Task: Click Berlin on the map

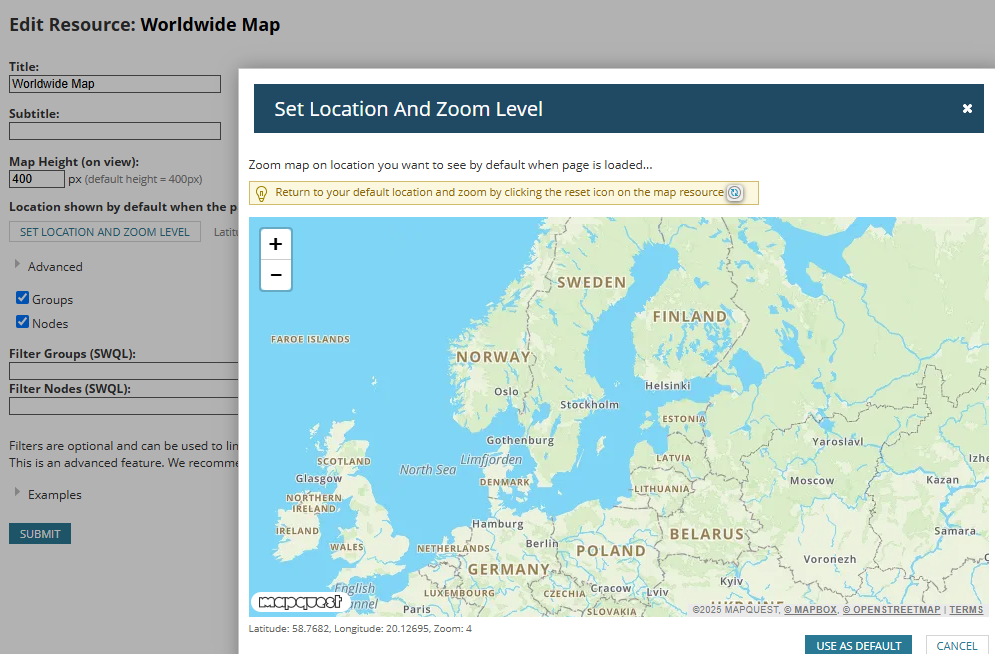Action: pyautogui.click(x=542, y=544)
